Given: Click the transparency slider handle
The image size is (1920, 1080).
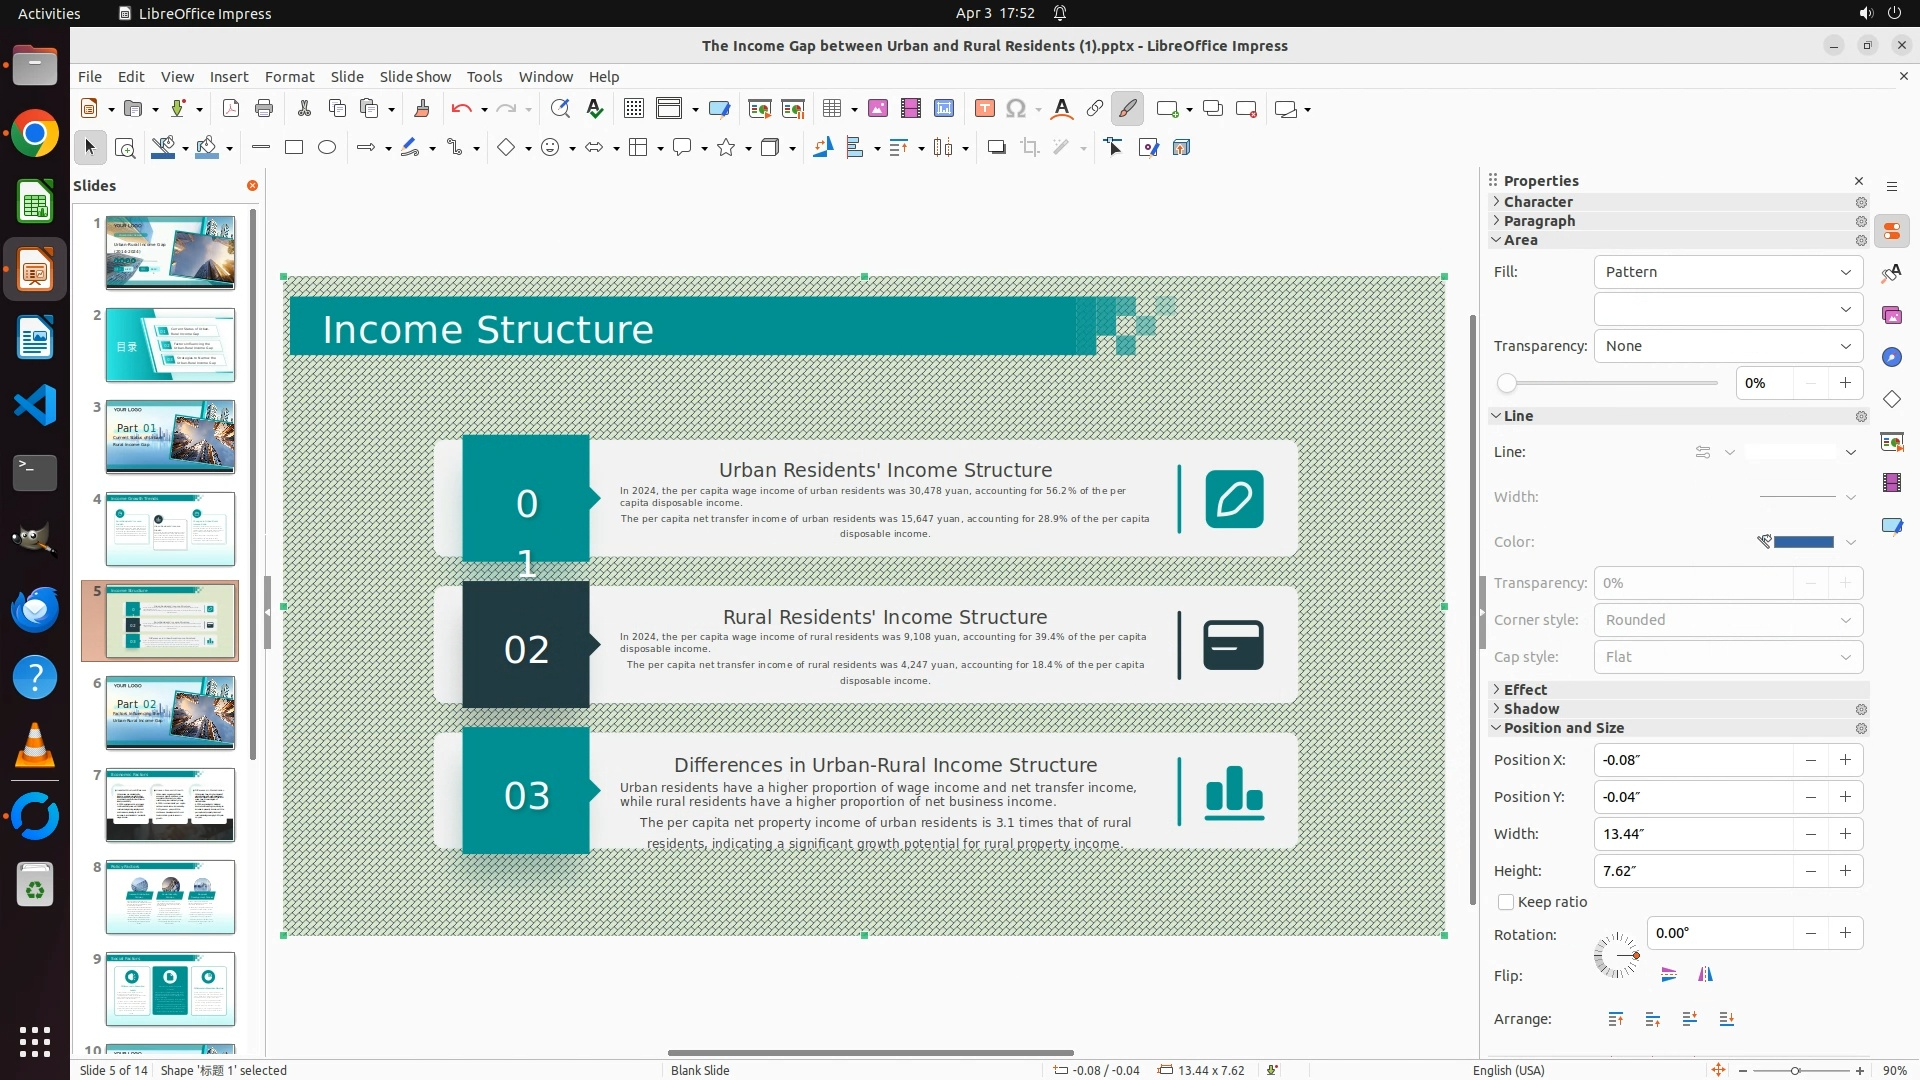Looking at the screenshot, I should pyautogui.click(x=1507, y=383).
